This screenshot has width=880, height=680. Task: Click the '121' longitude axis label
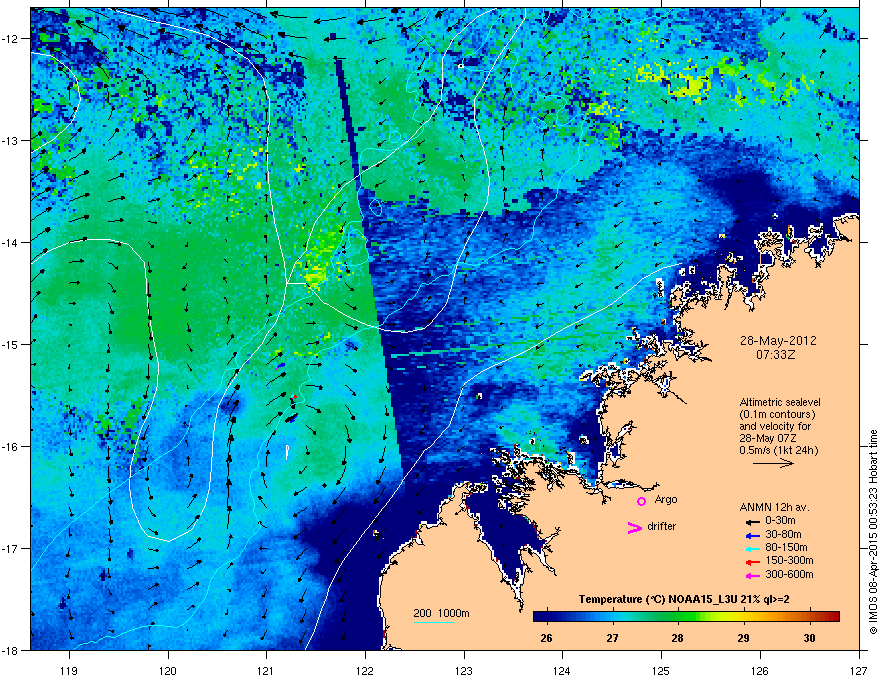coord(267,671)
